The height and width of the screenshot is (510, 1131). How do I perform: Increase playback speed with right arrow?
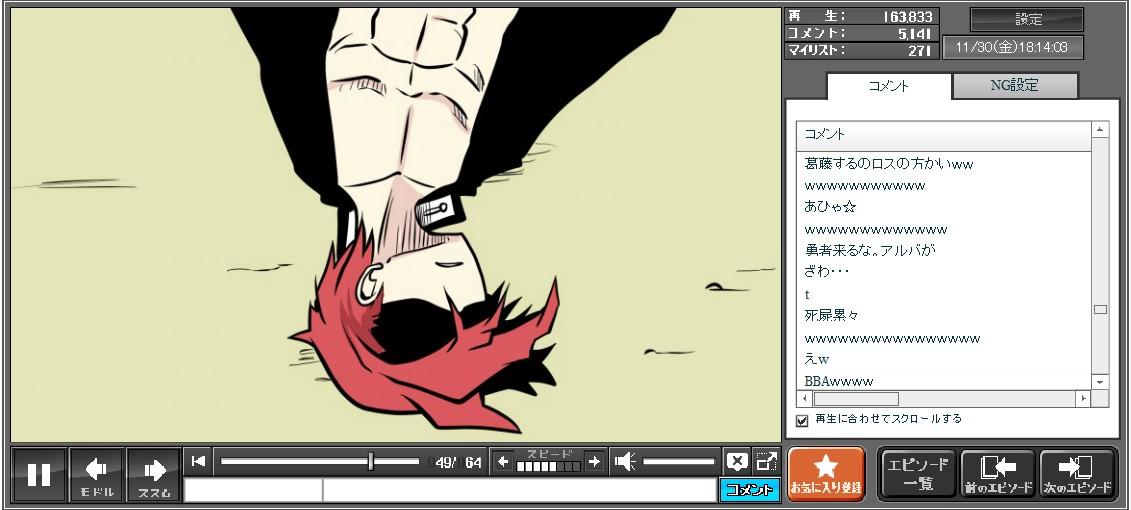coord(594,461)
